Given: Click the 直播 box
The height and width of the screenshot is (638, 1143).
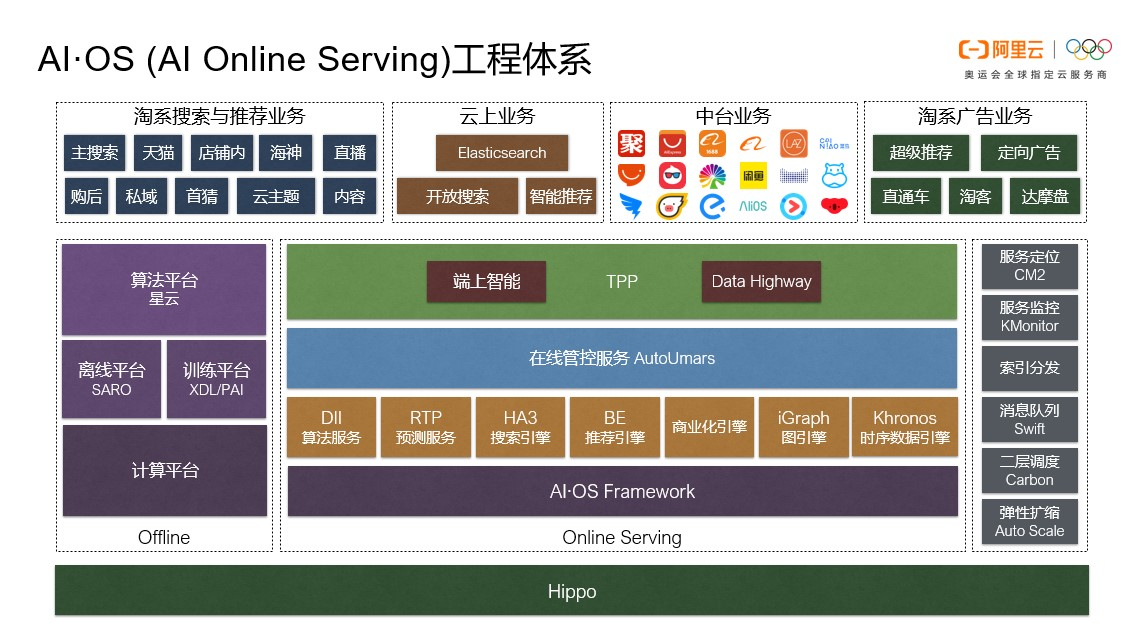Looking at the screenshot, I should coord(350,153).
